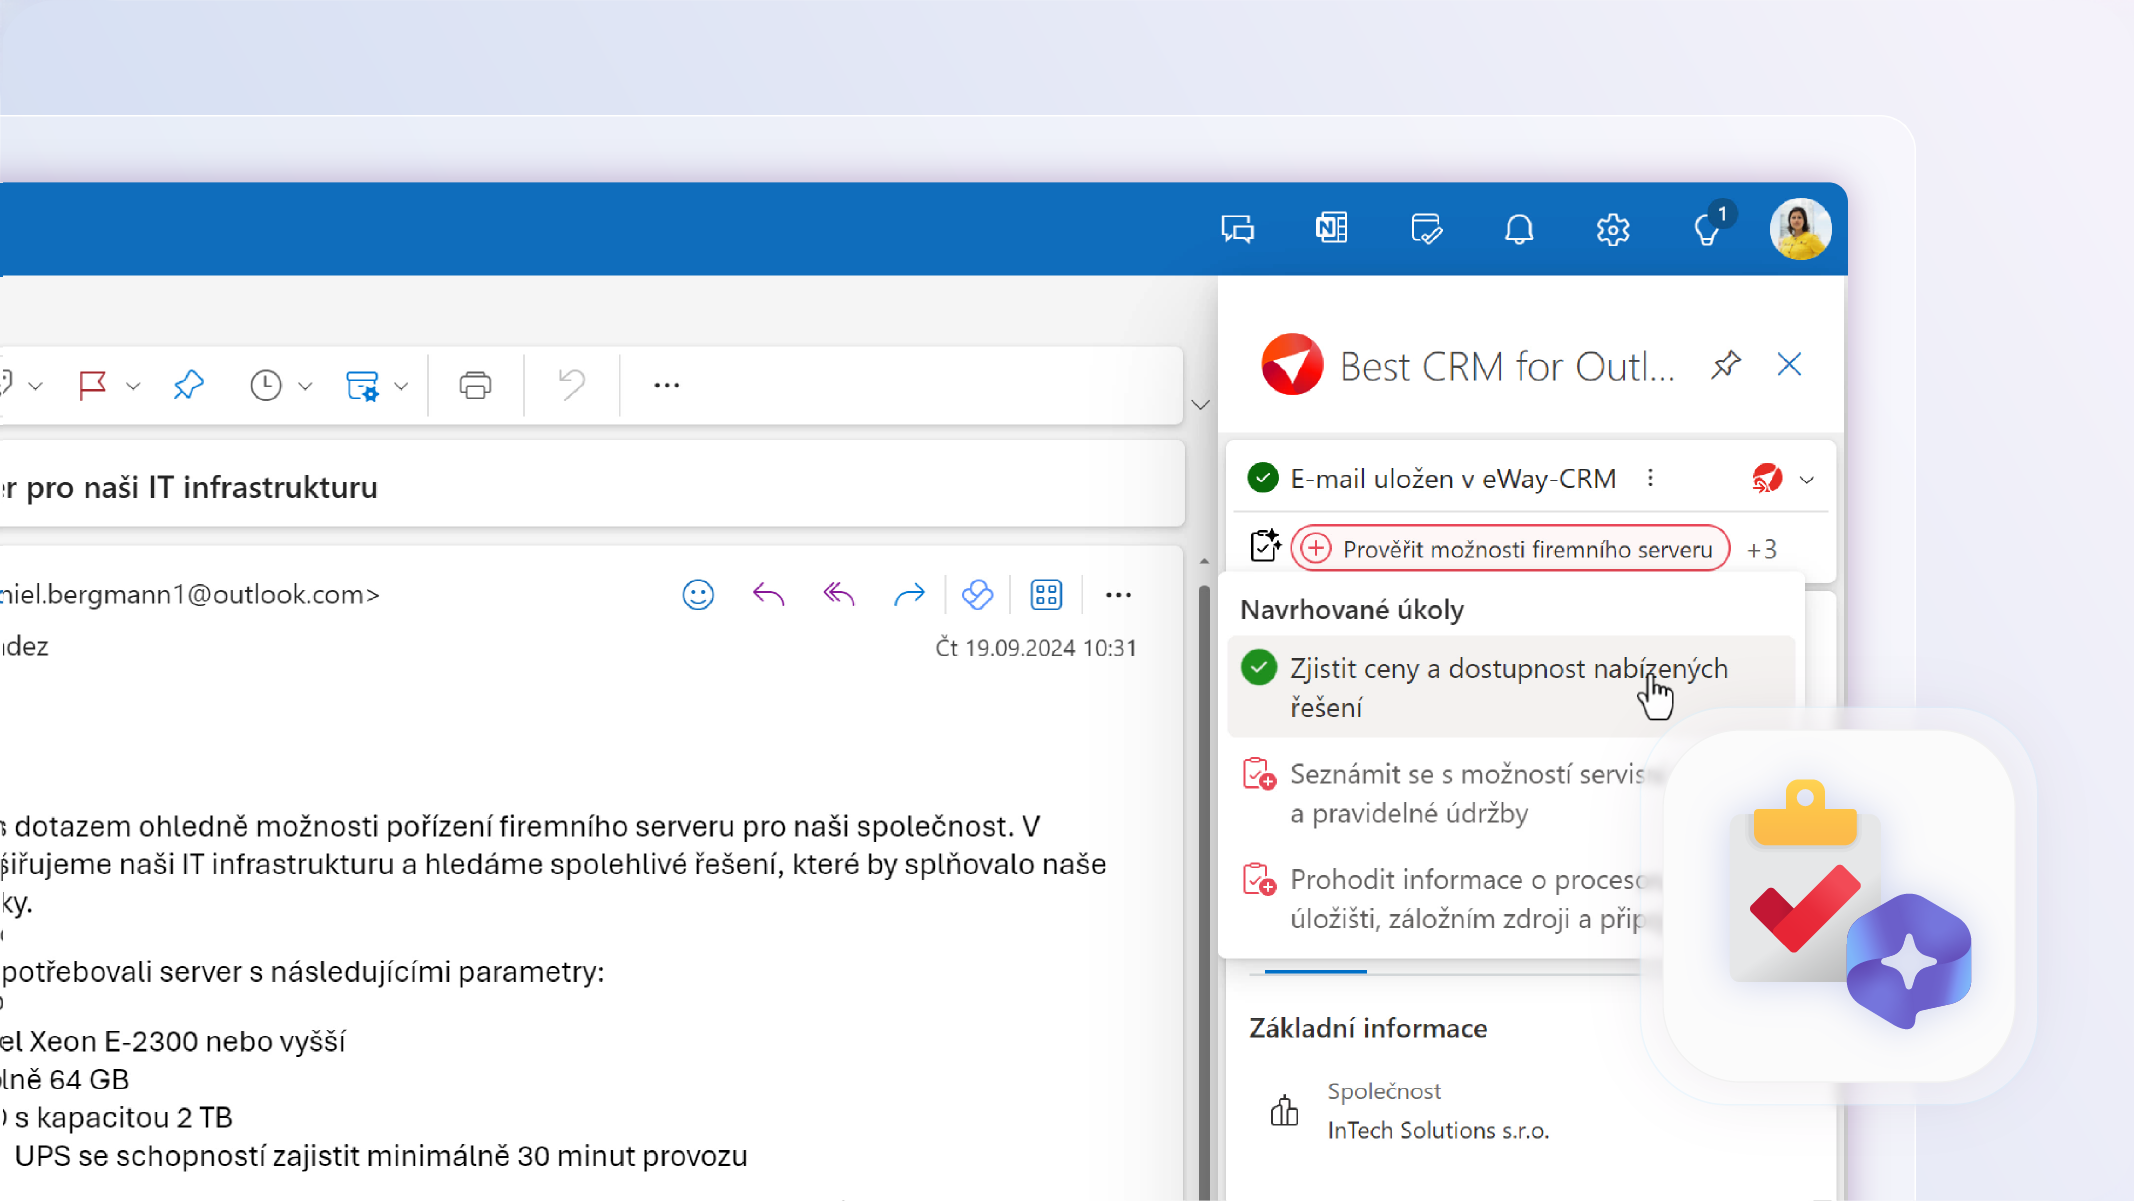The width and height of the screenshot is (2134, 1201).
Task: Add task Prověřit možnosti firemního serveru
Action: click(1510, 549)
